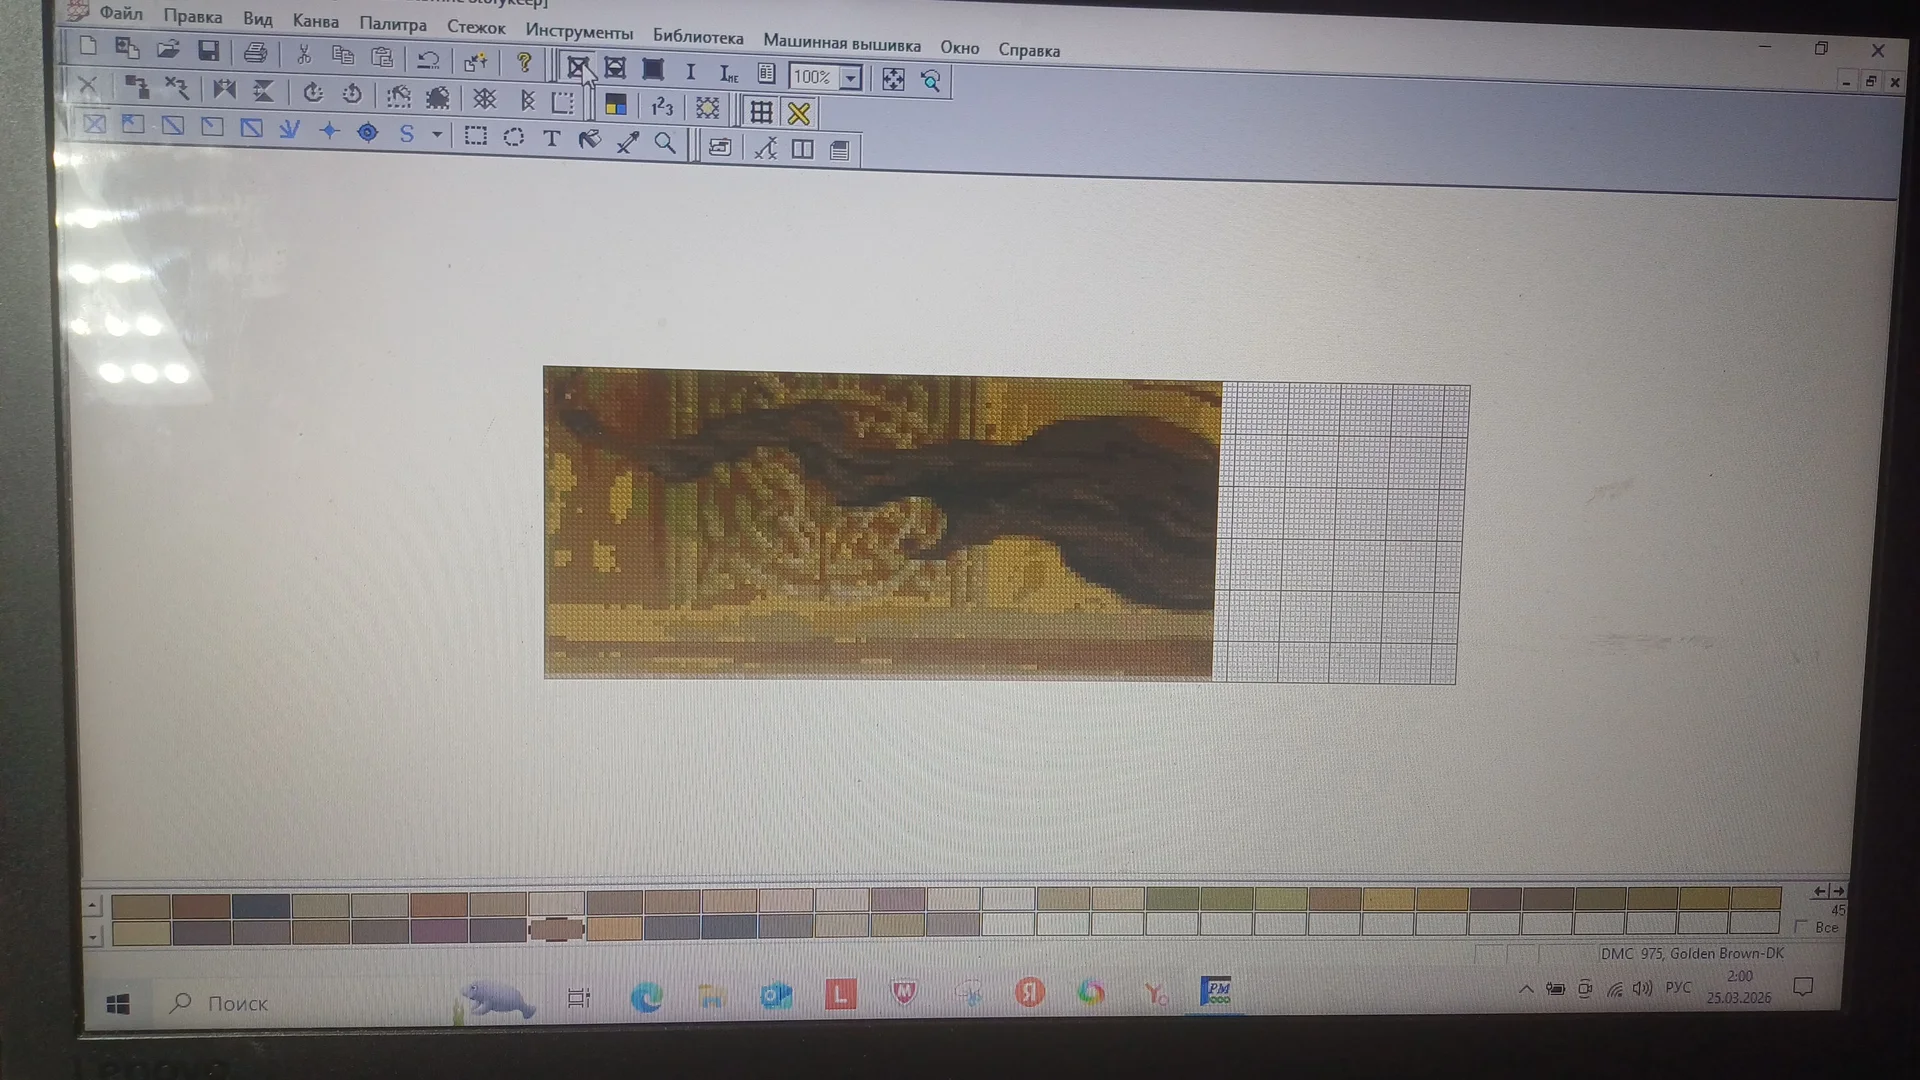Select the elliptical lasso selection tool
Image resolution: width=1920 pixels, height=1080 pixels.
pyautogui.click(x=513, y=137)
